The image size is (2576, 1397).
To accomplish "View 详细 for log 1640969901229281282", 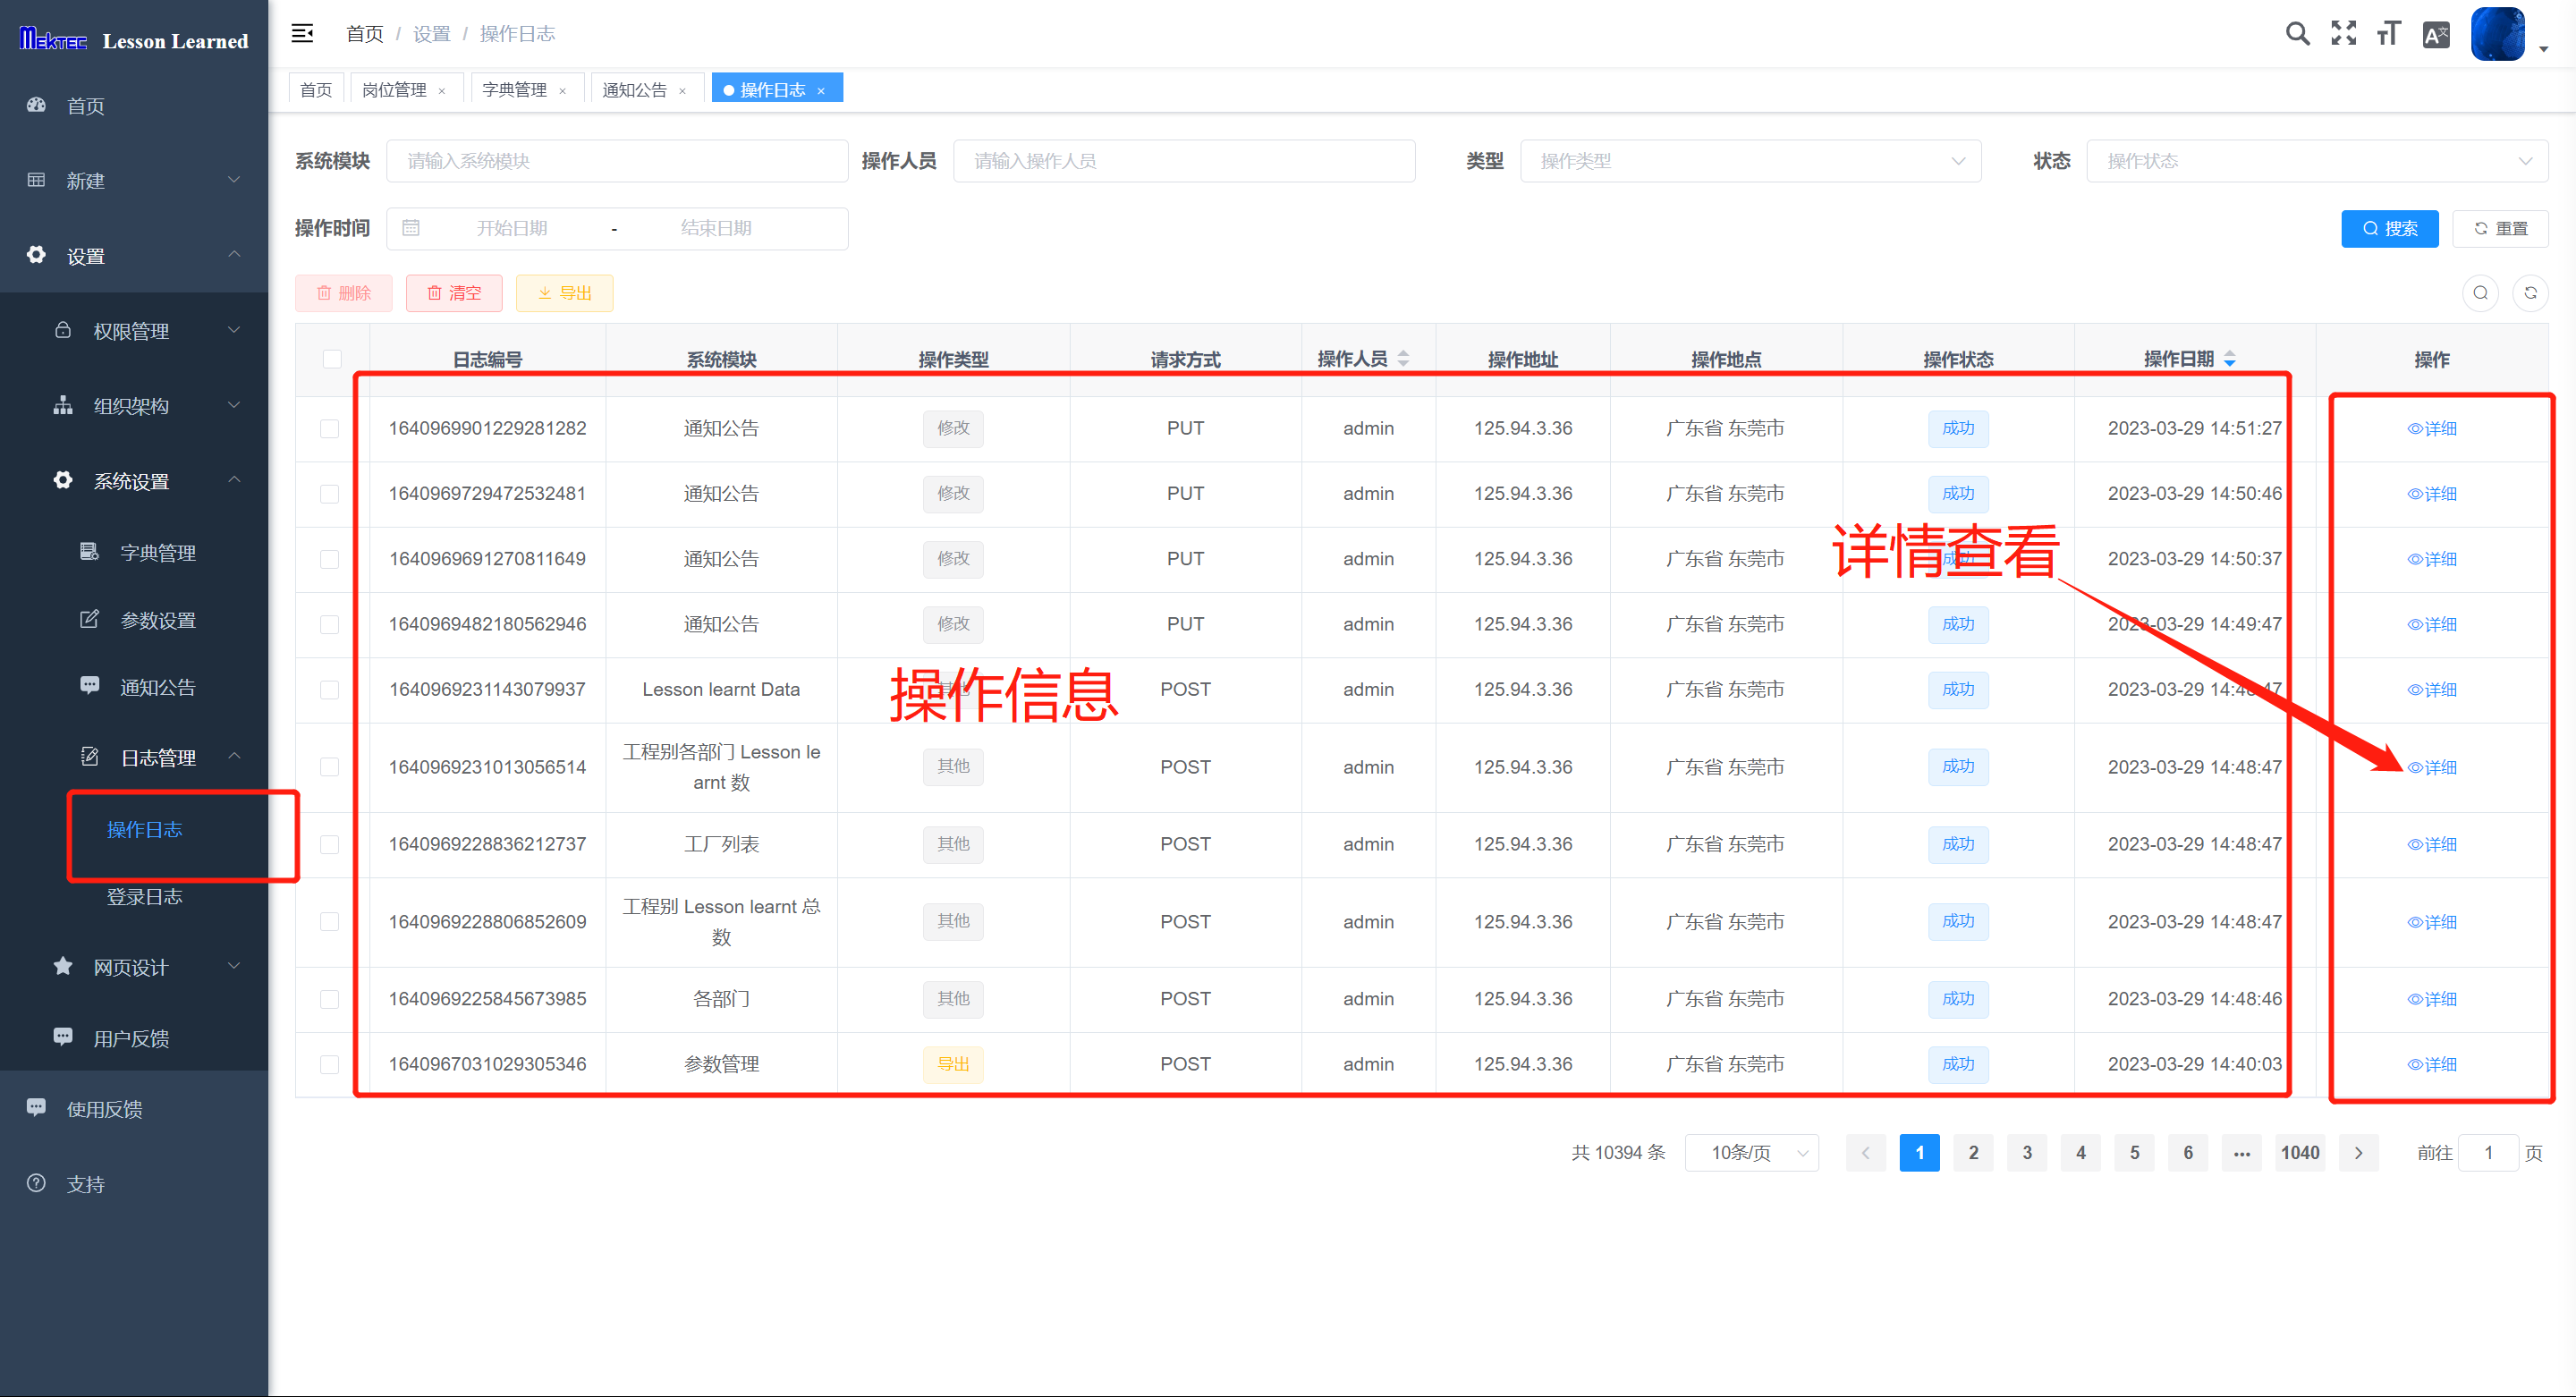I will point(2431,428).
